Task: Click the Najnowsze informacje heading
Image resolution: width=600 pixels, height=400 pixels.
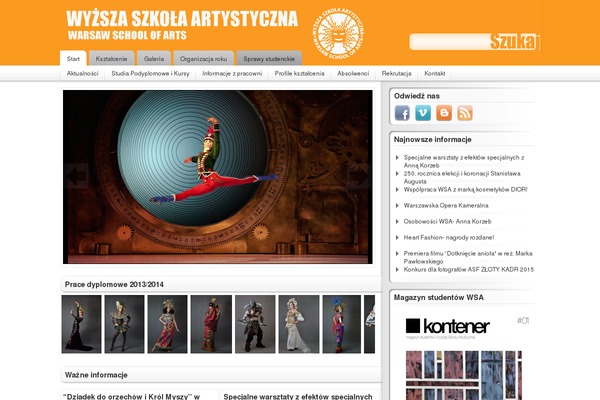Action: (432, 139)
